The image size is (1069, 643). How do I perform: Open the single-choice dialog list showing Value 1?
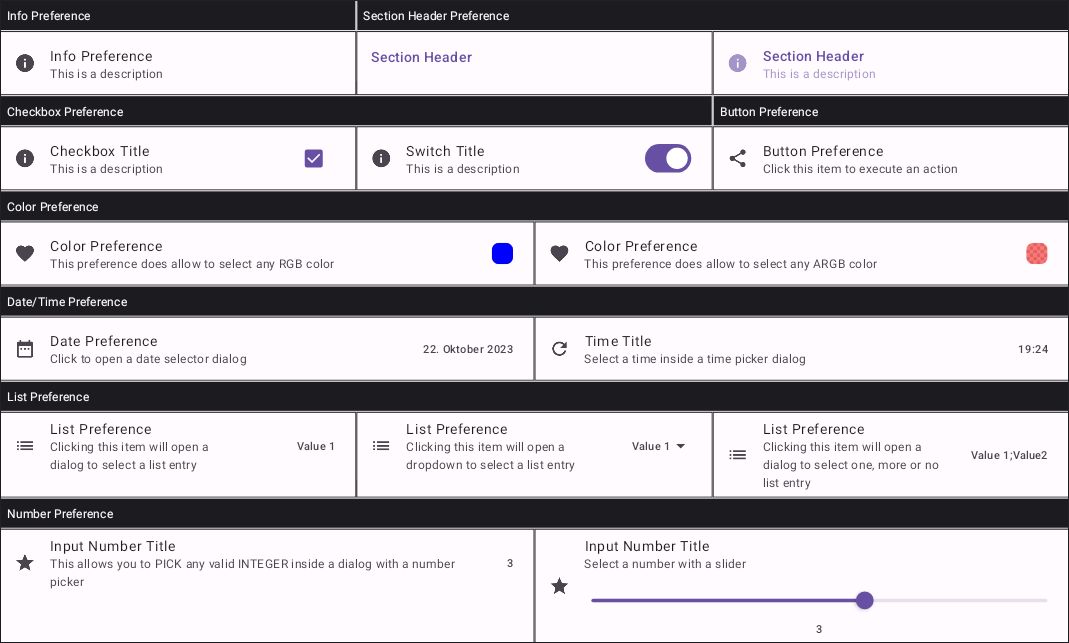click(x=315, y=446)
